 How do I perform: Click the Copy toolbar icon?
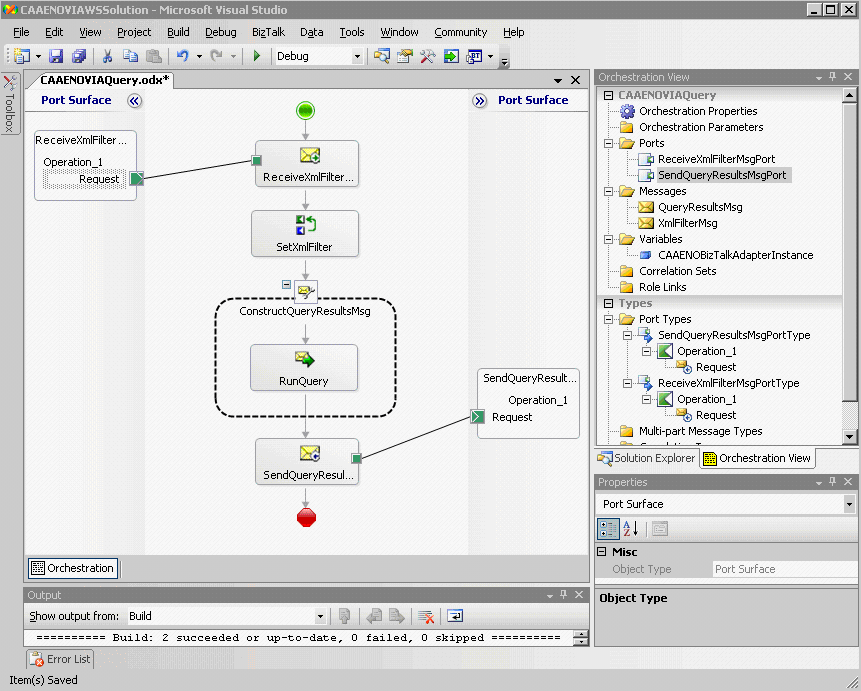pos(131,56)
